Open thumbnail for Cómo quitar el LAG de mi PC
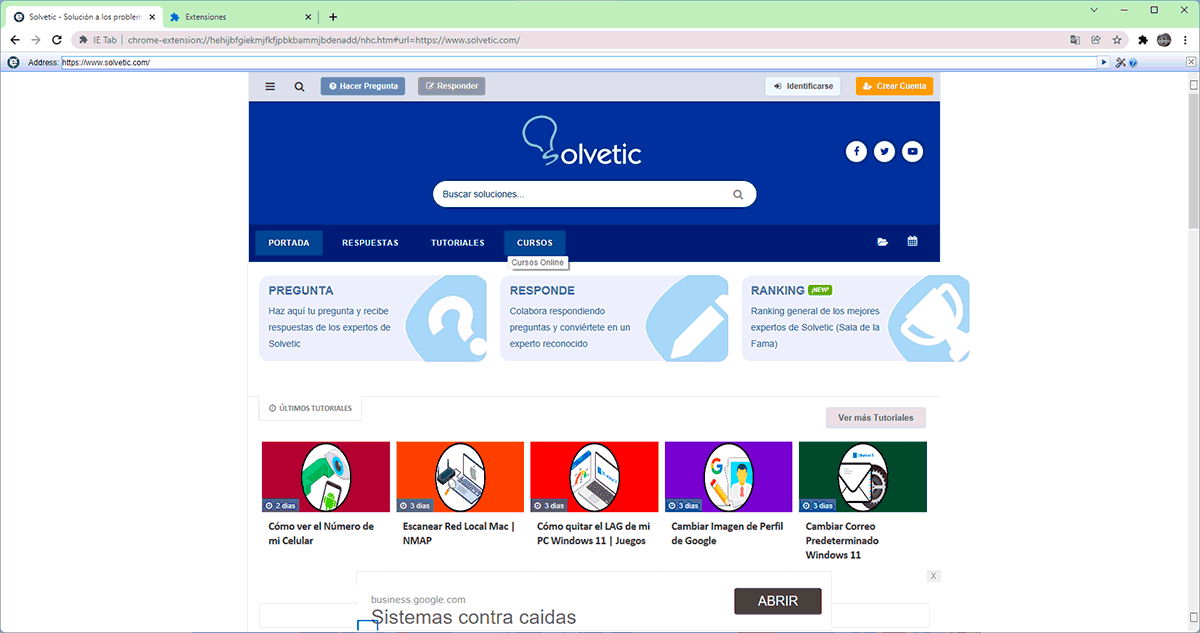 [x=594, y=477]
